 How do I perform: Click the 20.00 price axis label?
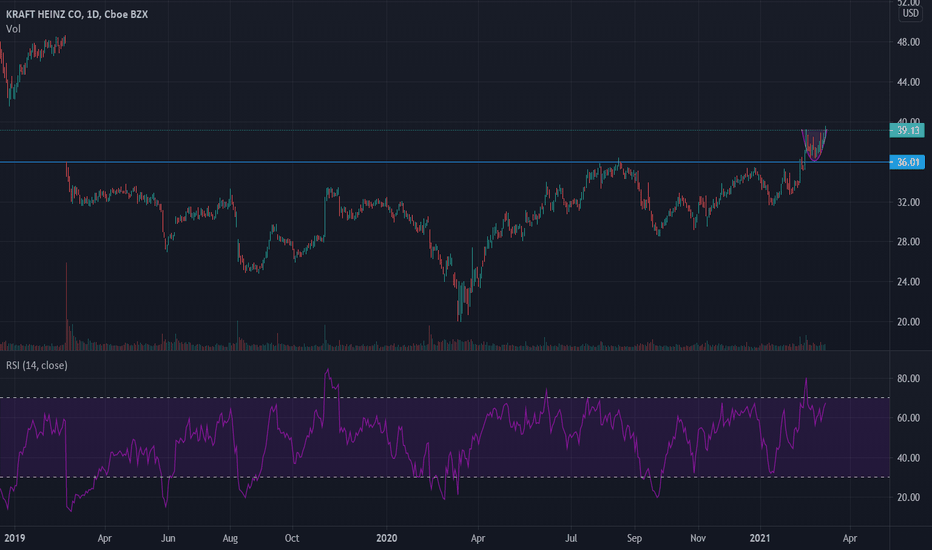(908, 322)
